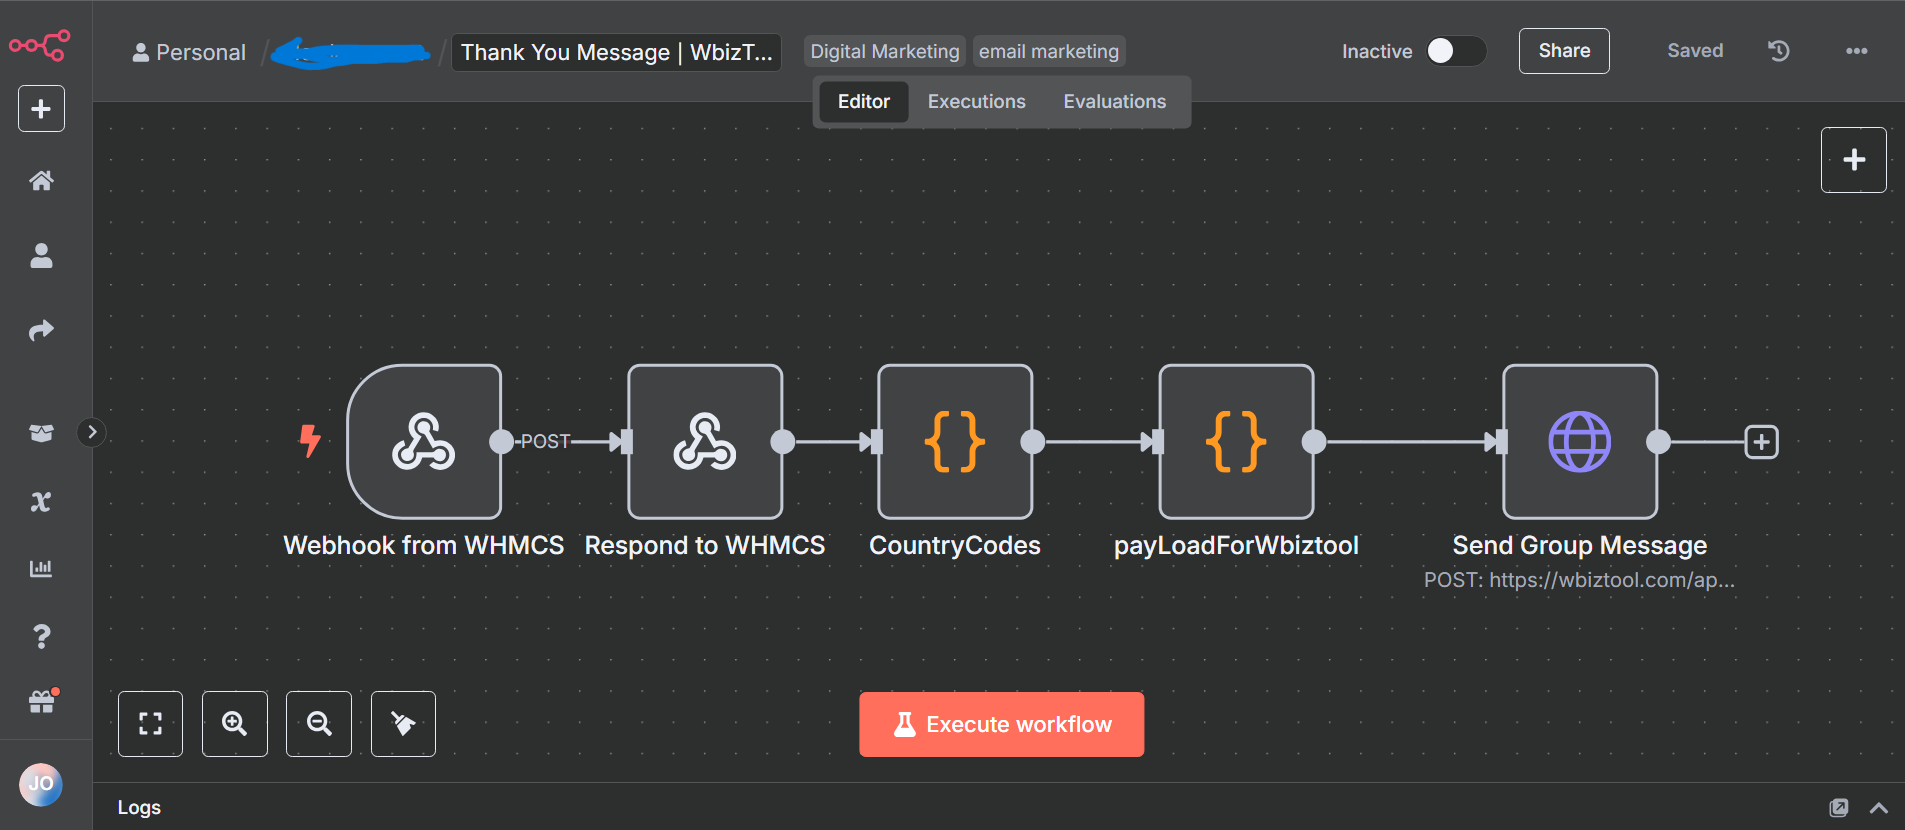Open the JO user avatar menu

[x=41, y=784]
